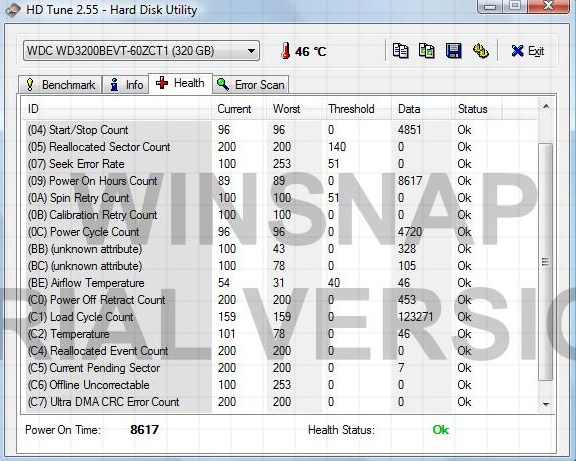Click the green Health Status Ok text
576x461 pixels.
click(x=441, y=429)
